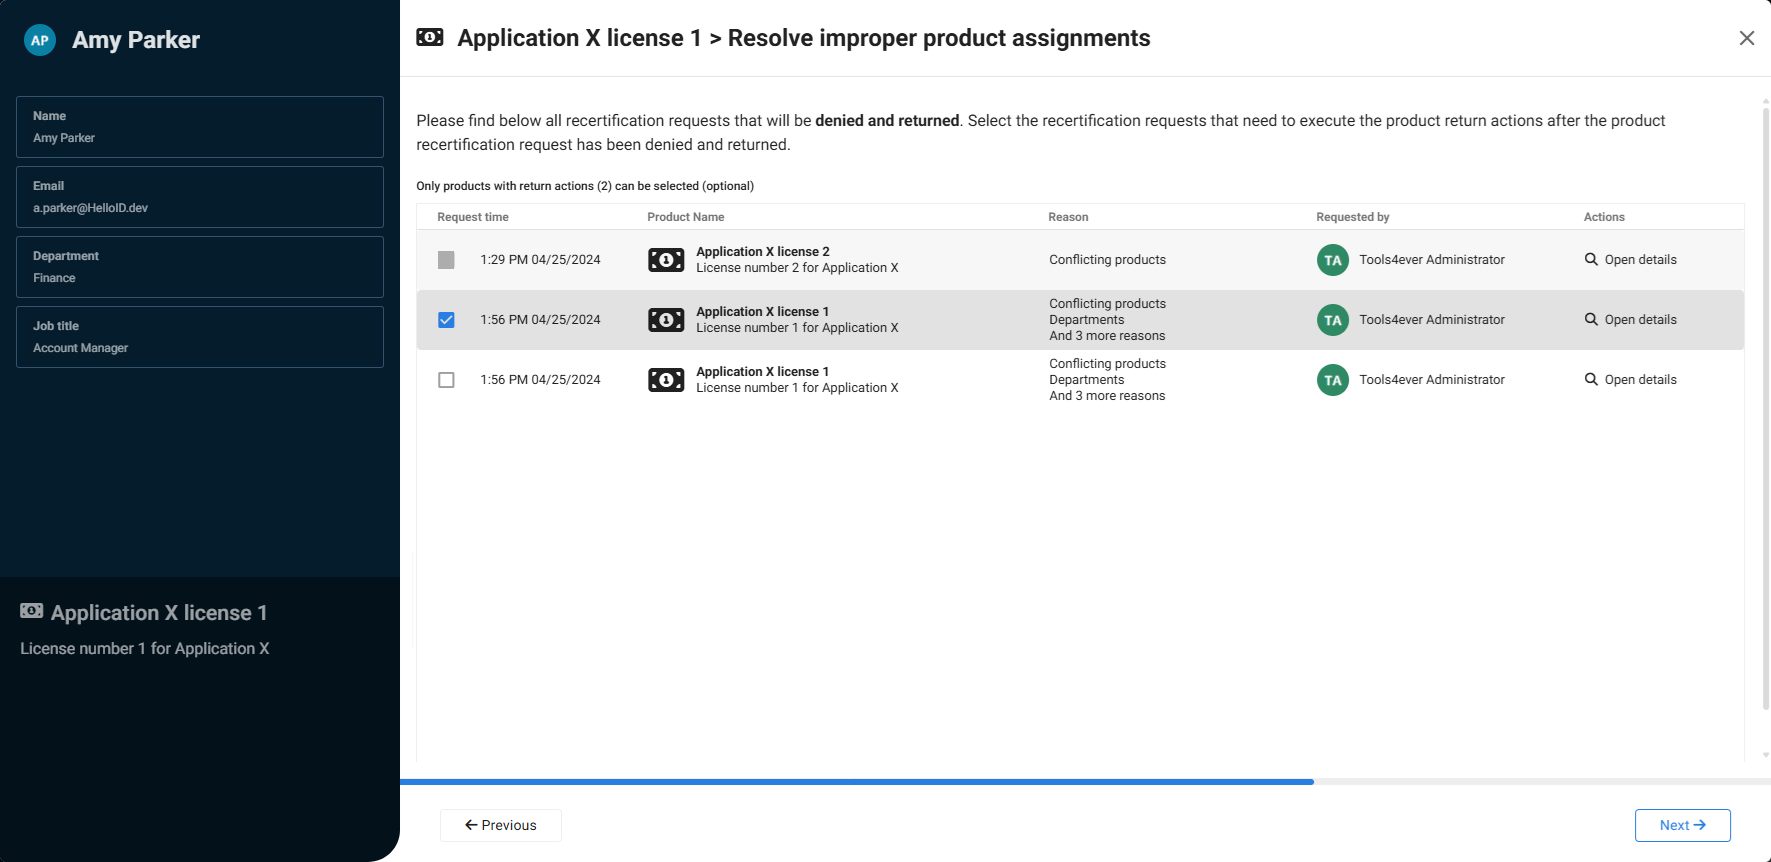The image size is (1771, 862).
Task: Select the Job title field Account Manager
Action: [200, 337]
